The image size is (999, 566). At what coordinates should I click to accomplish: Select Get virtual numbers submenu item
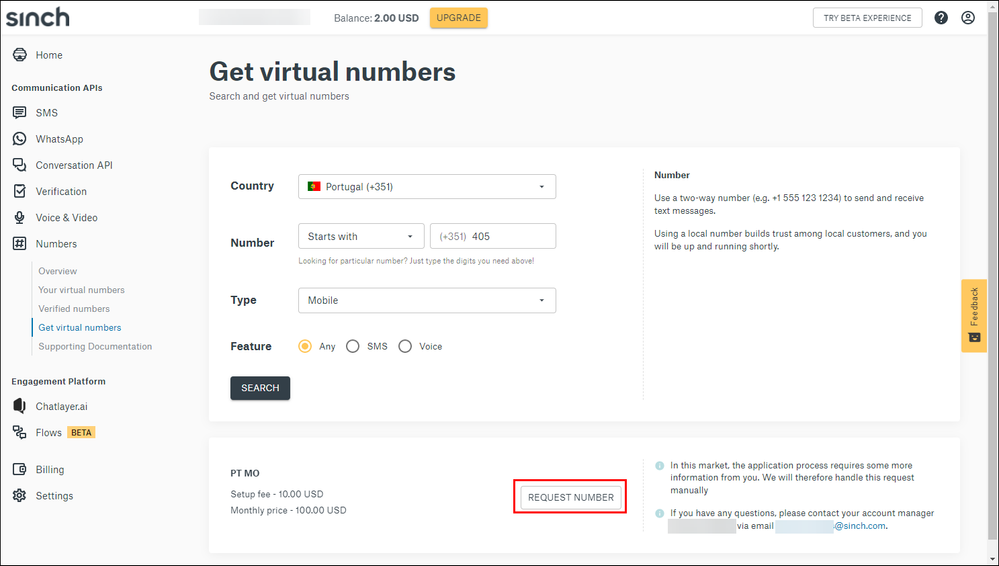(80, 328)
